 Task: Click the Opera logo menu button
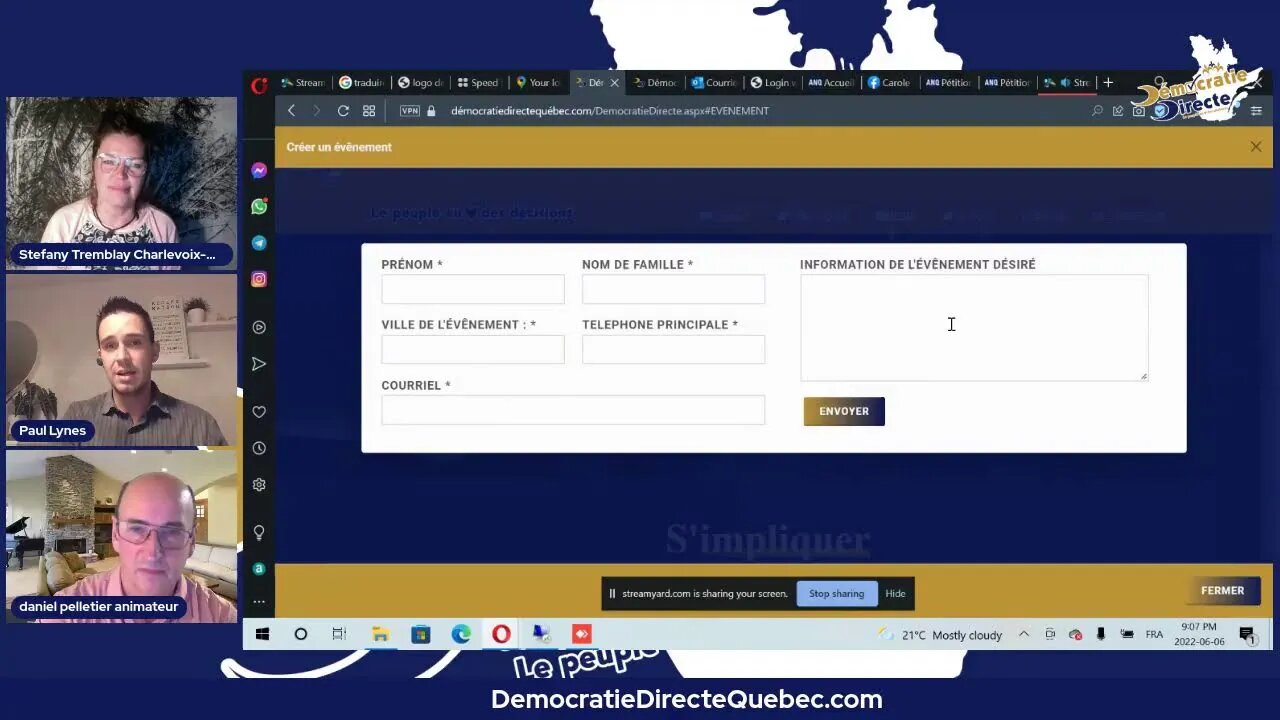coord(259,85)
